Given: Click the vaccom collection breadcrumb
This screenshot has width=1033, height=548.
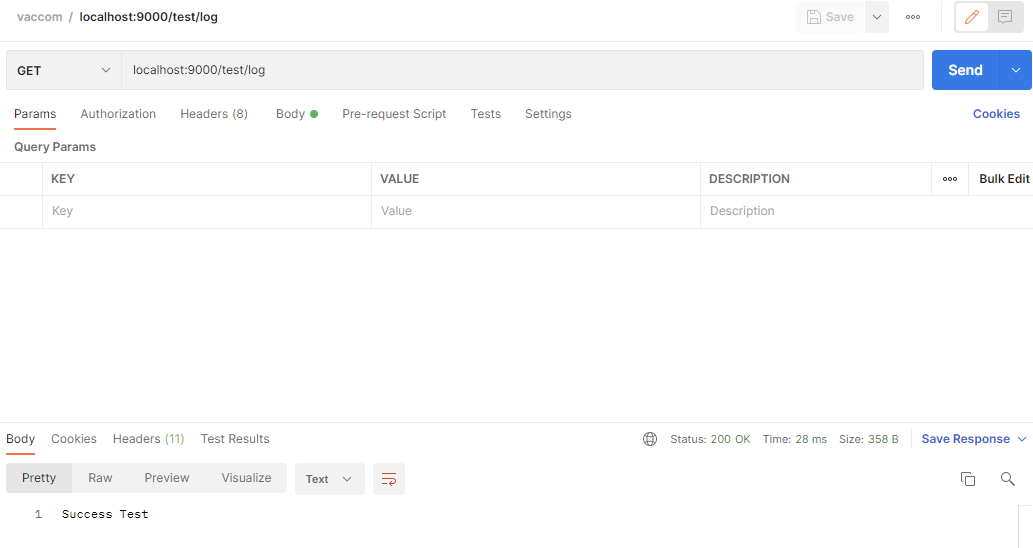Looking at the screenshot, I should [x=40, y=17].
